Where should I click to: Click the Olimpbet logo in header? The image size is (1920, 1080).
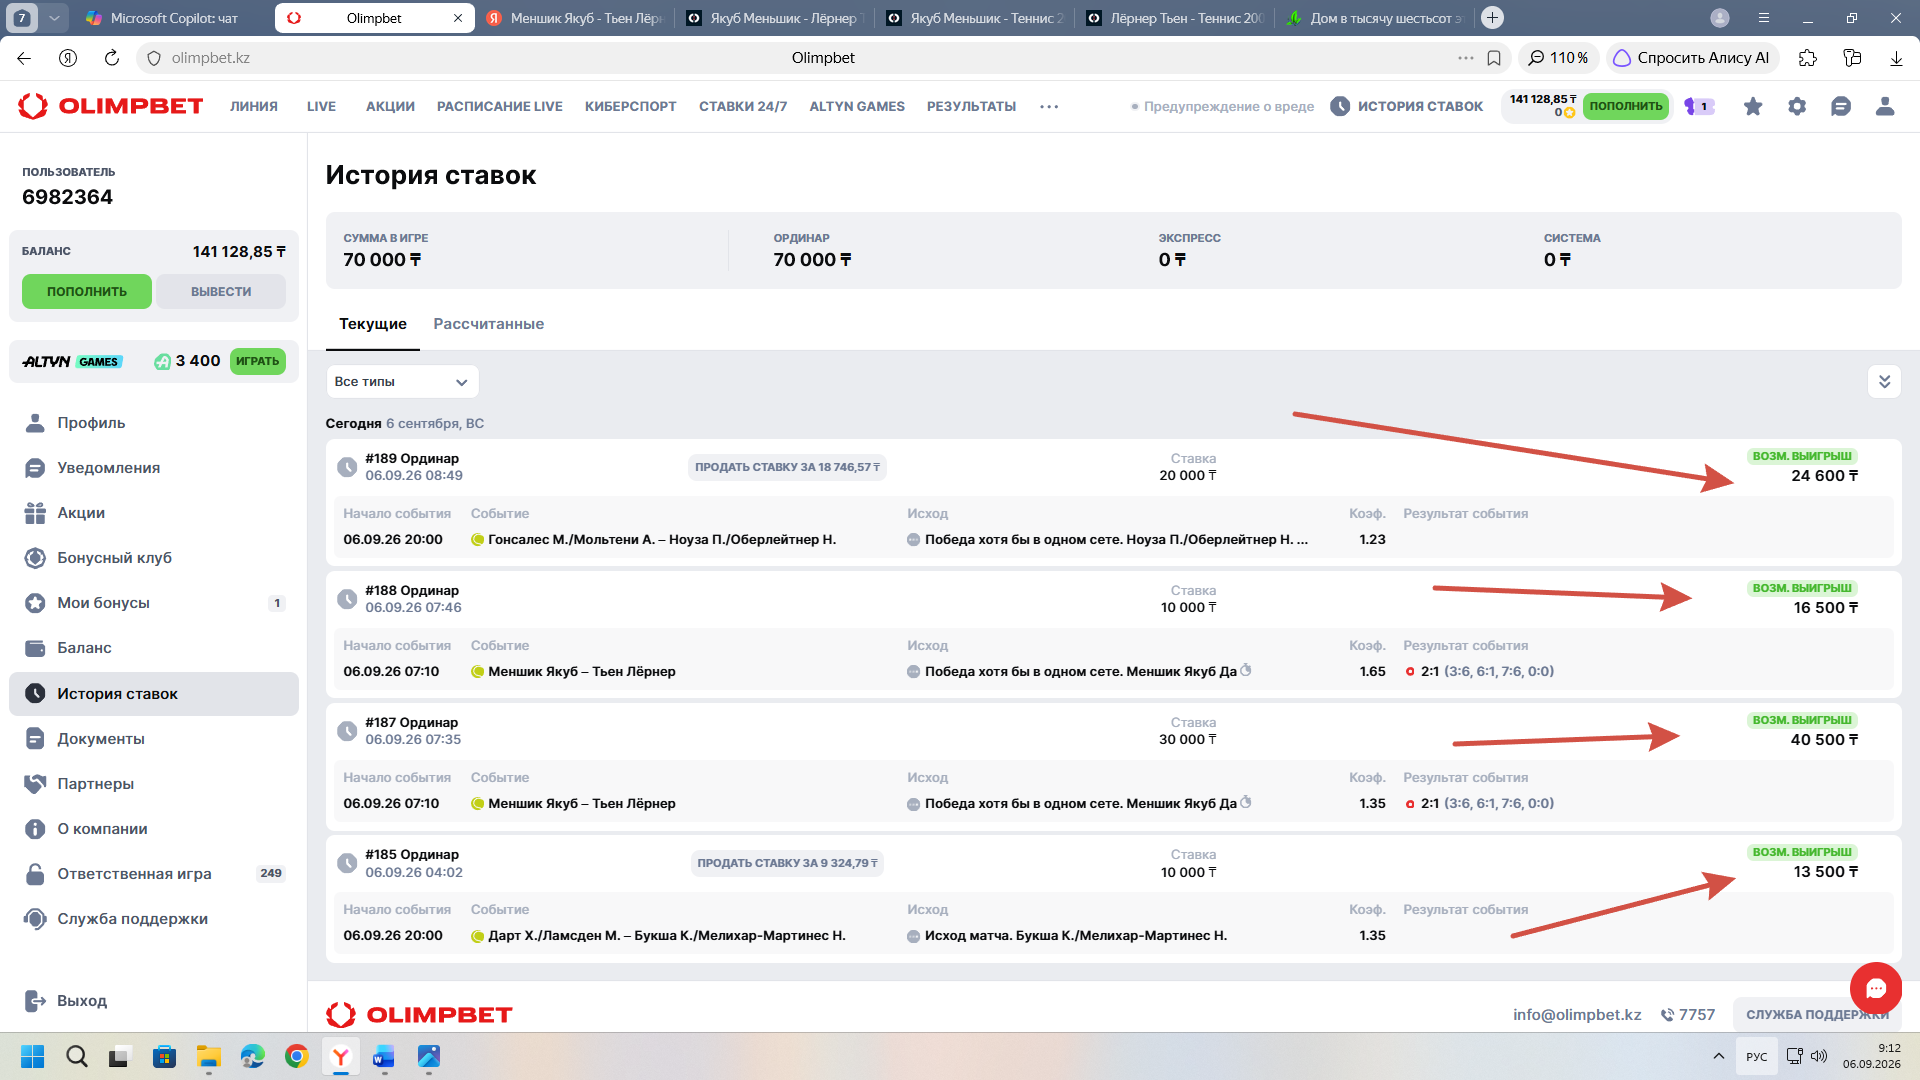[x=111, y=106]
